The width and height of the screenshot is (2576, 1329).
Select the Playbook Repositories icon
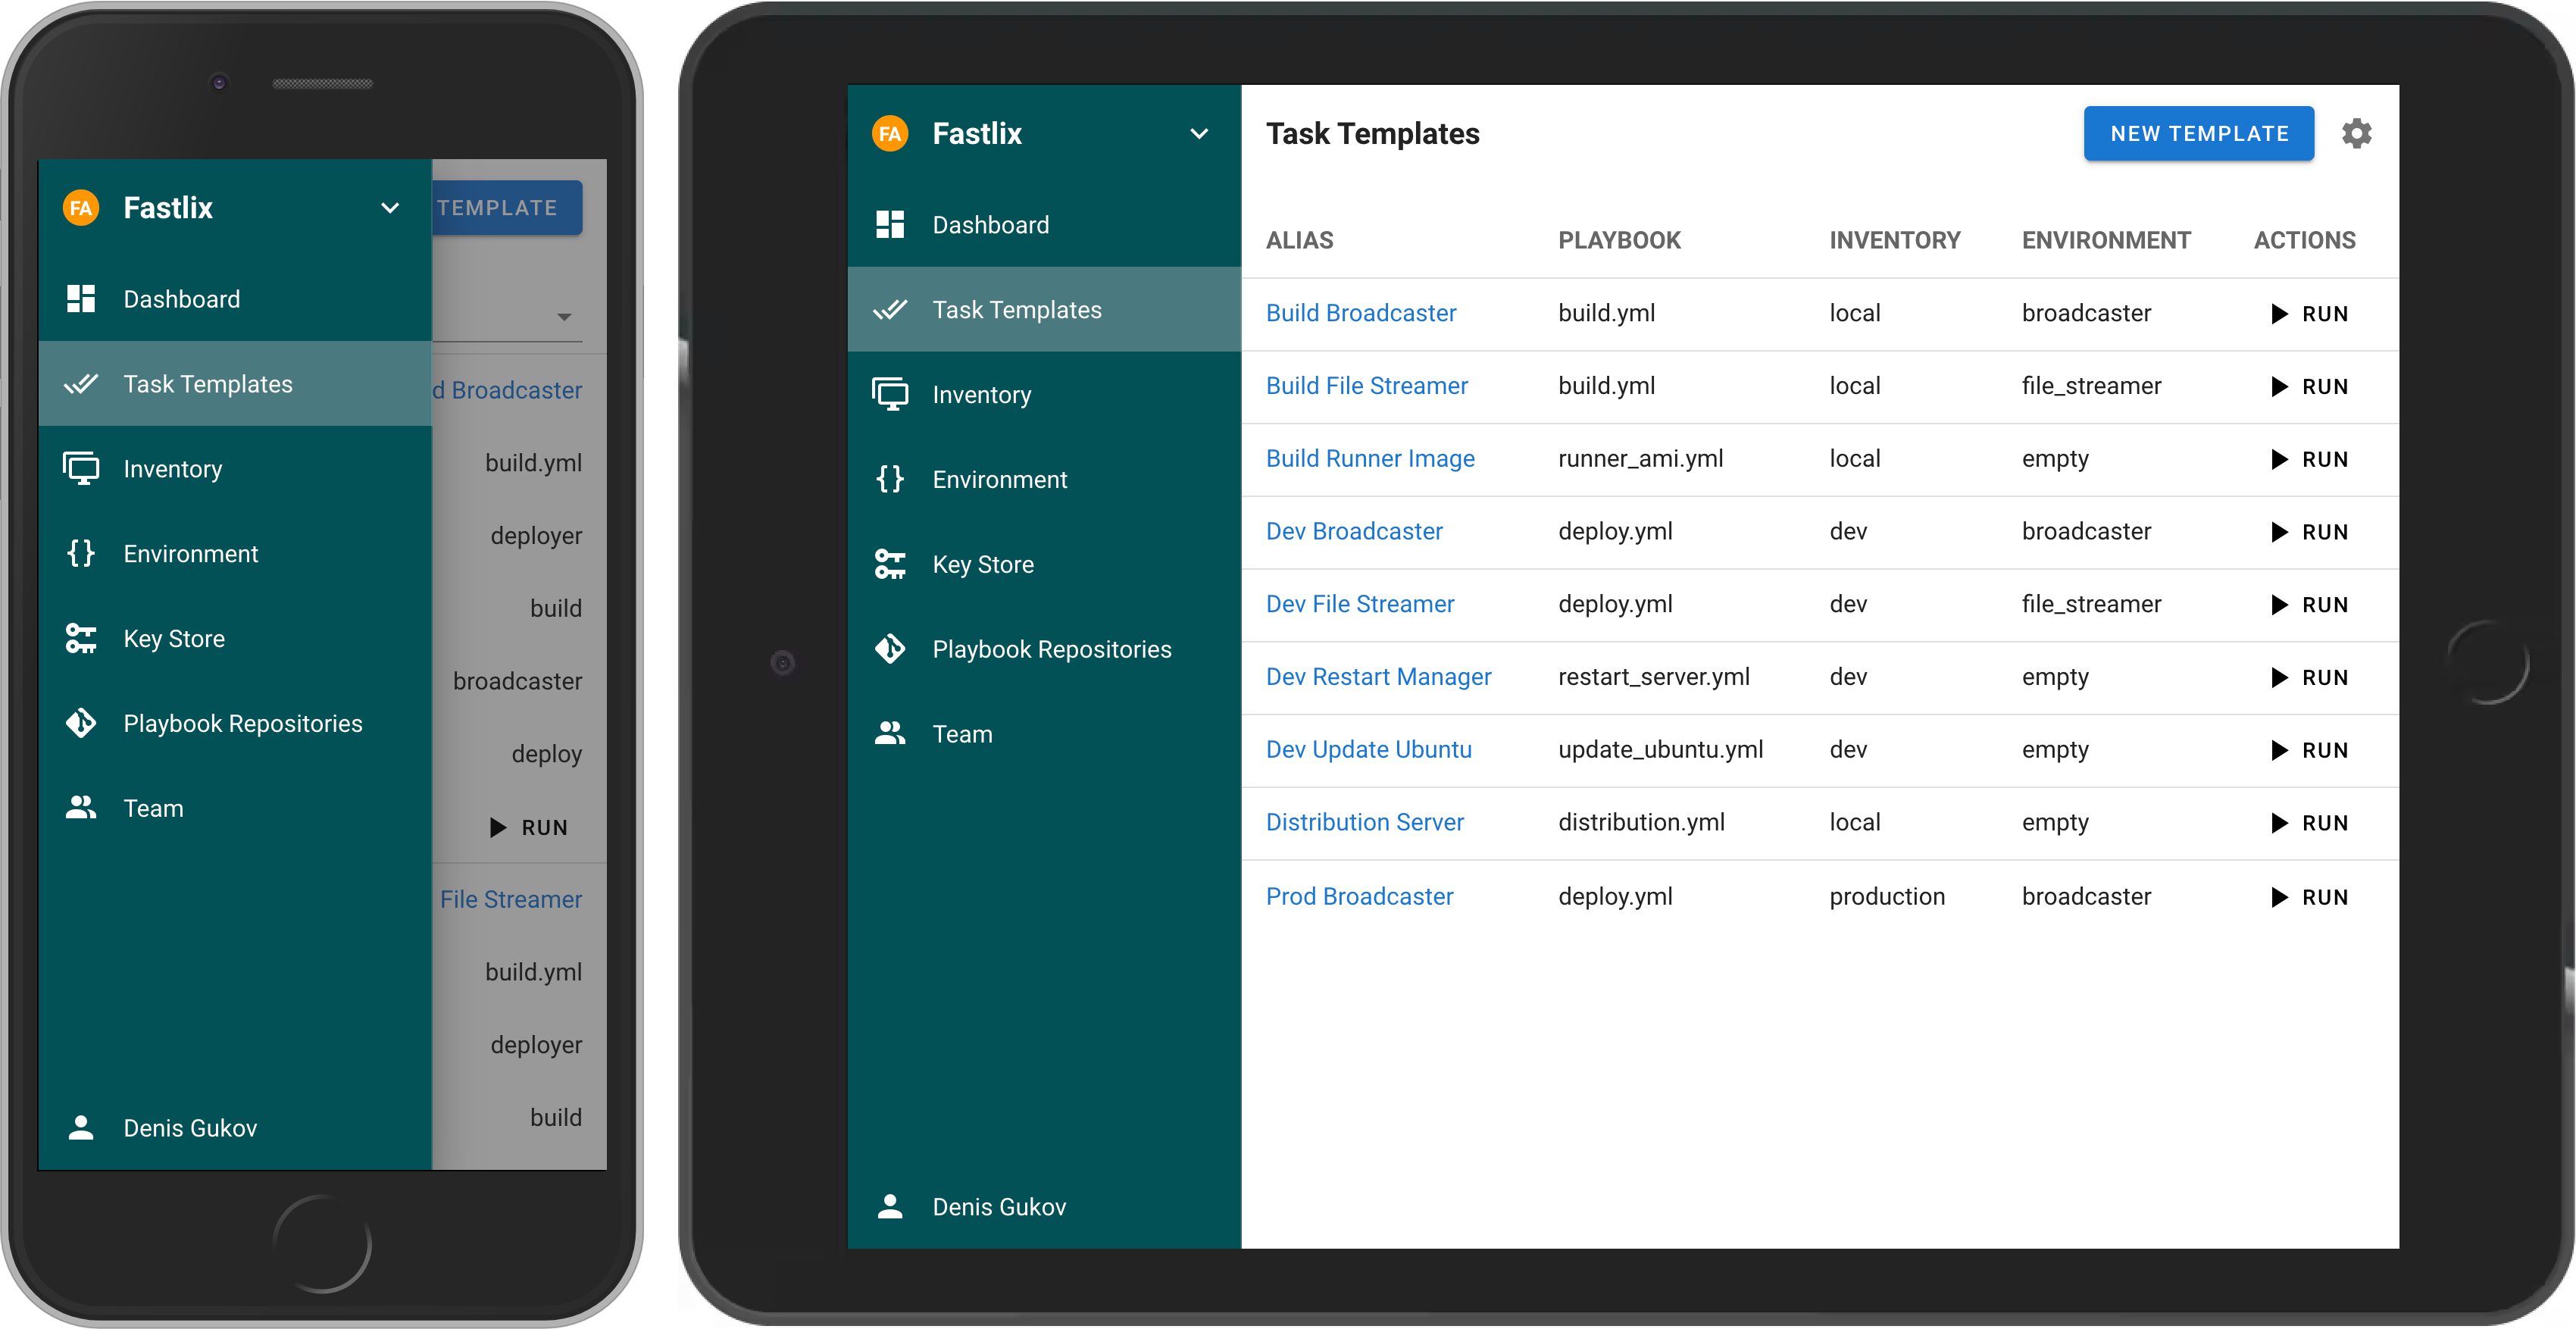(889, 649)
